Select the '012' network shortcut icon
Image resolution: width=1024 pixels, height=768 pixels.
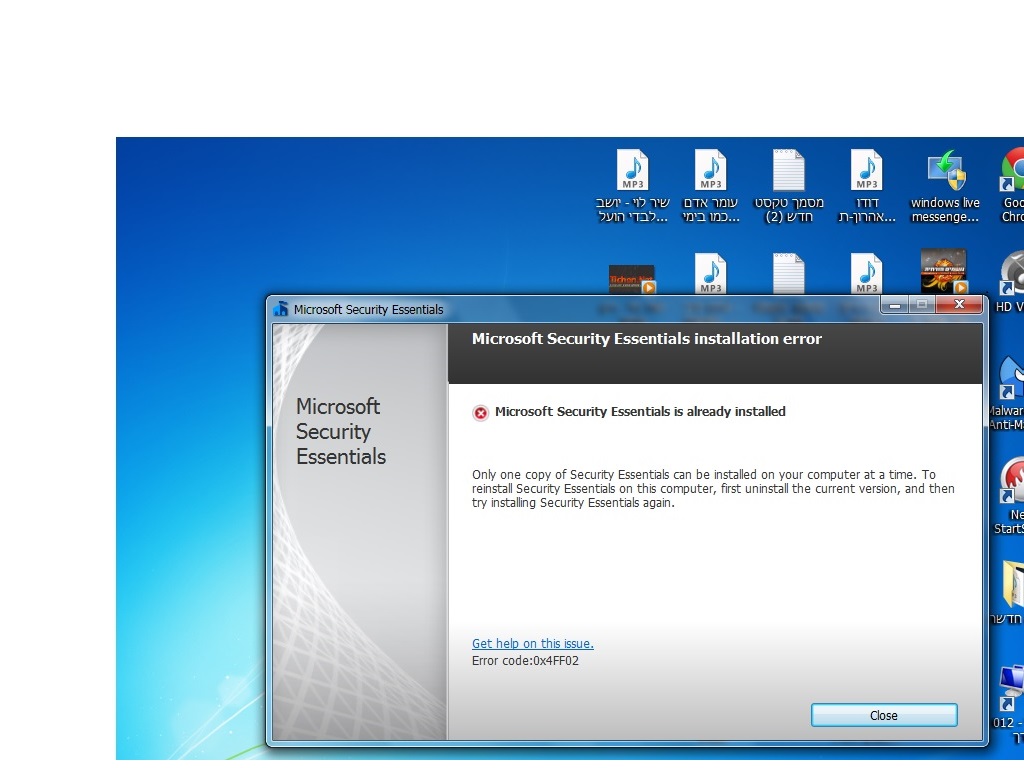(1011, 686)
